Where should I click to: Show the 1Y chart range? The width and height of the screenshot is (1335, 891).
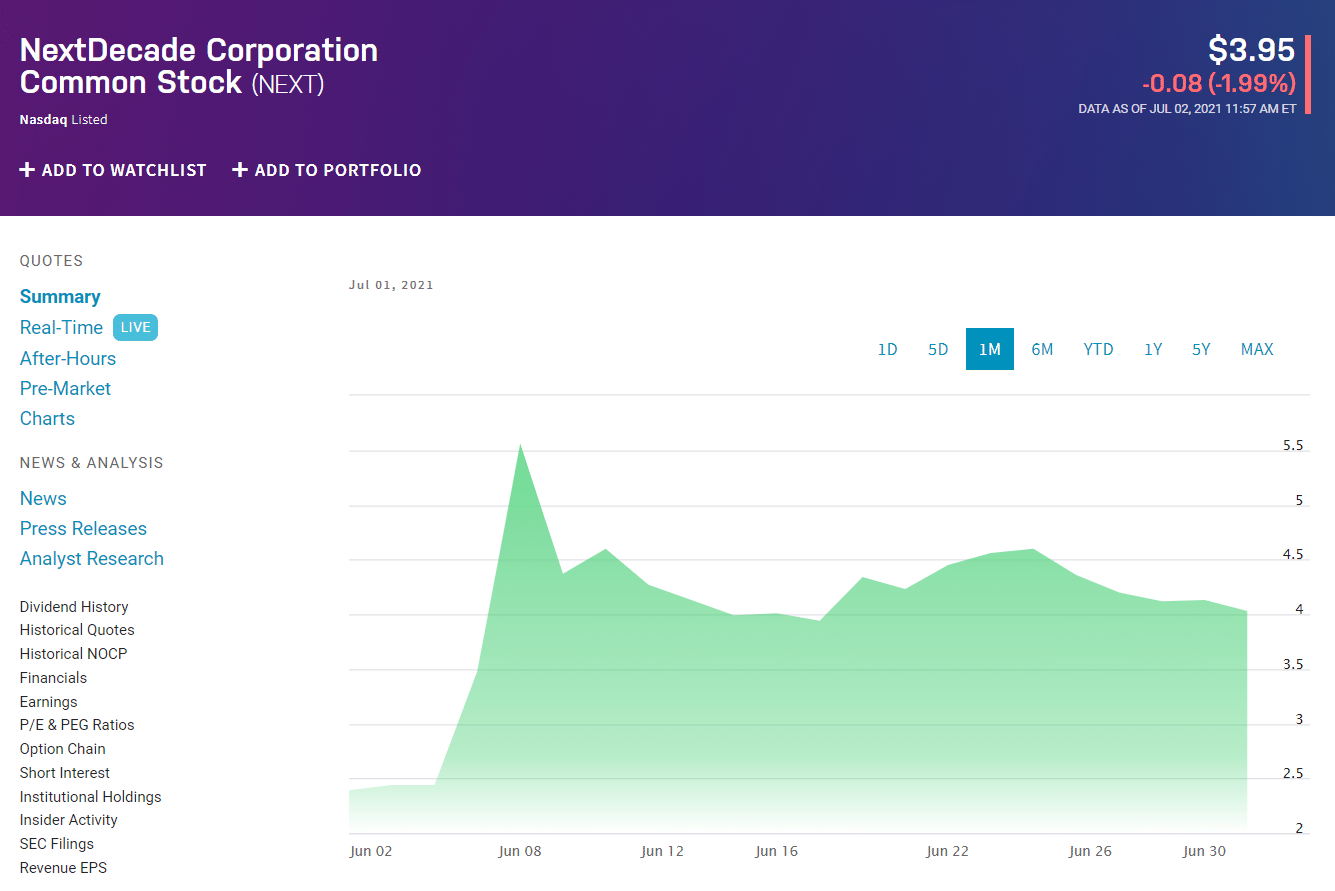pos(1153,349)
